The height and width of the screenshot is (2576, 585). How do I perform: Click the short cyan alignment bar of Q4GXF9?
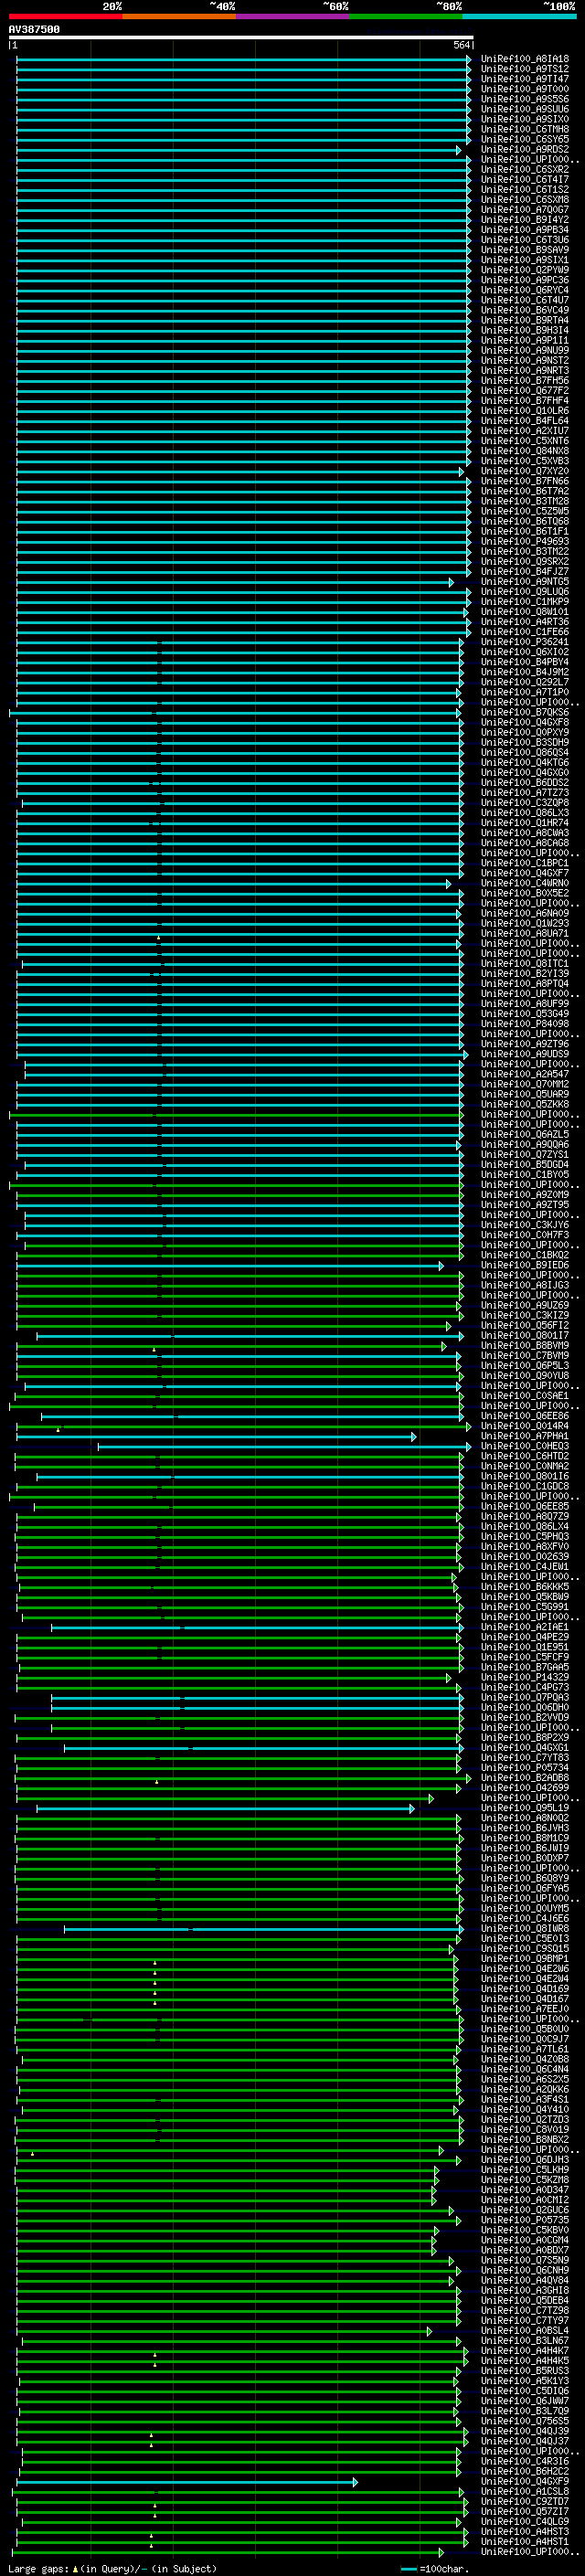(x=187, y=2482)
